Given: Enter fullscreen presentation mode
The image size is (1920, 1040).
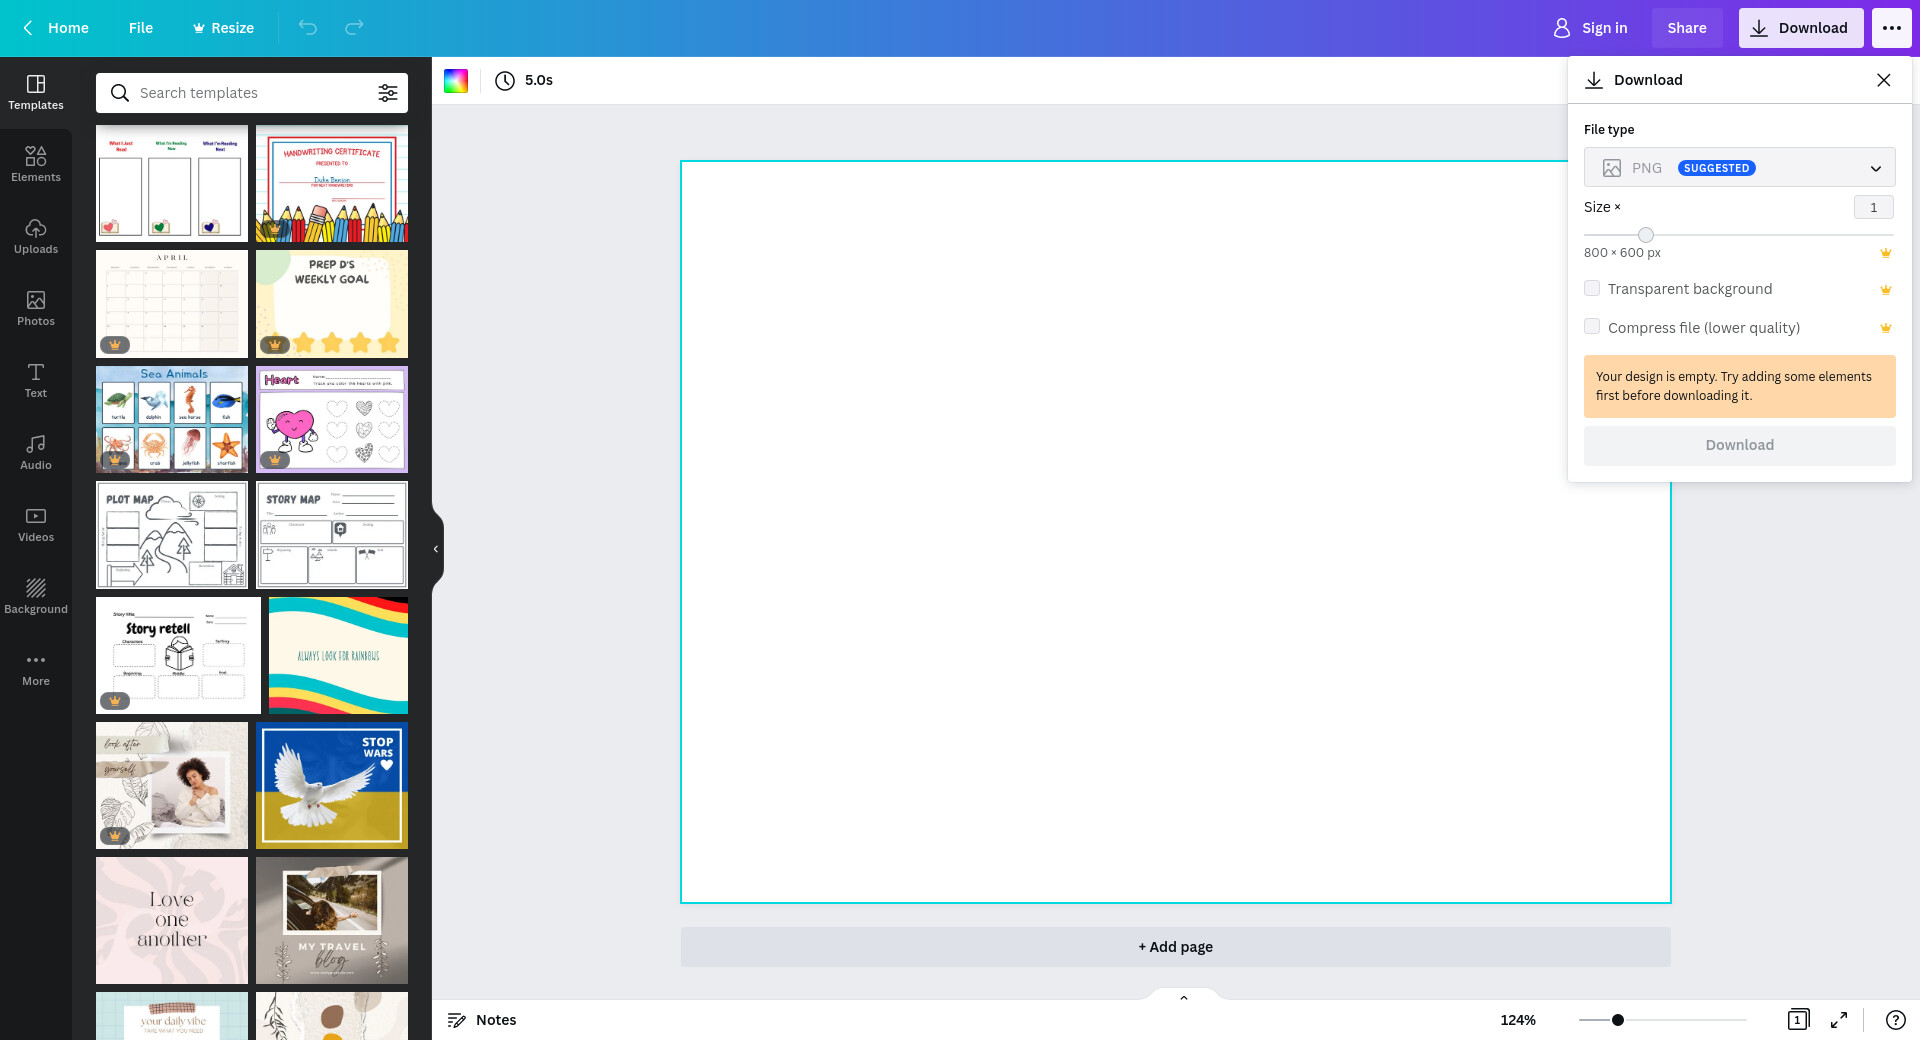Looking at the screenshot, I should (1839, 1020).
